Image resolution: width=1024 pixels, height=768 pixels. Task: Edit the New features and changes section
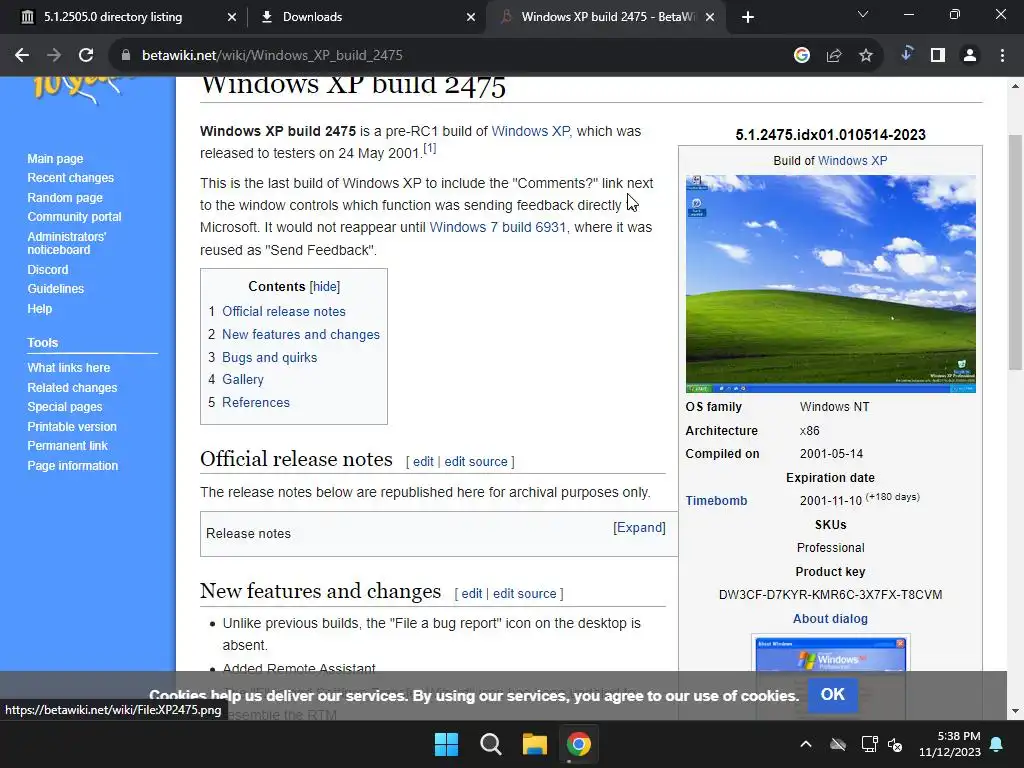coord(472,594)
